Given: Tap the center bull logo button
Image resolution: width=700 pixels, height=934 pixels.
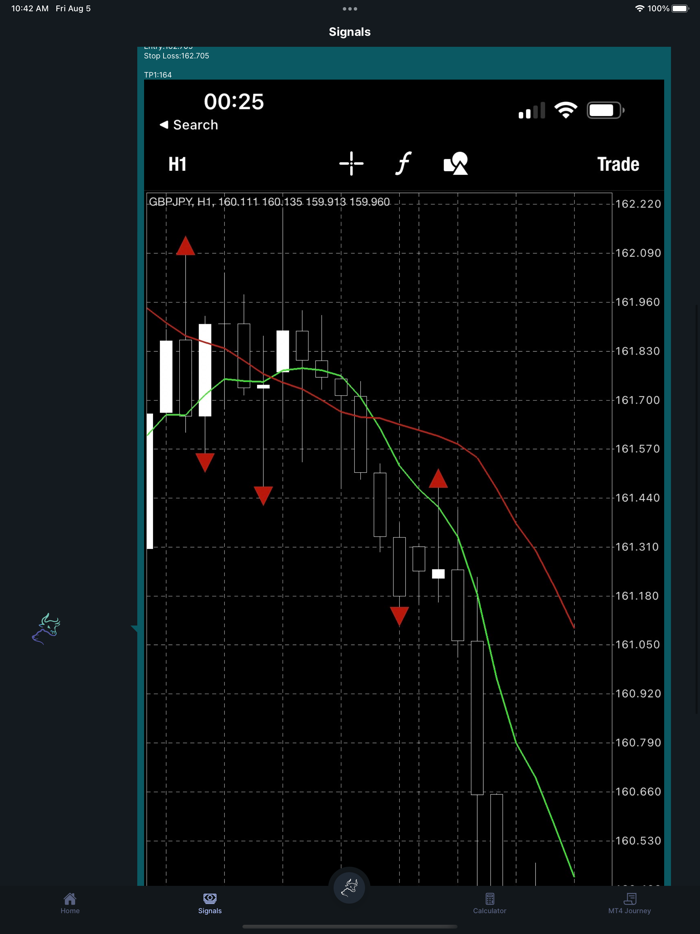Looking at the screenshot, I should (x=350, y=888).
